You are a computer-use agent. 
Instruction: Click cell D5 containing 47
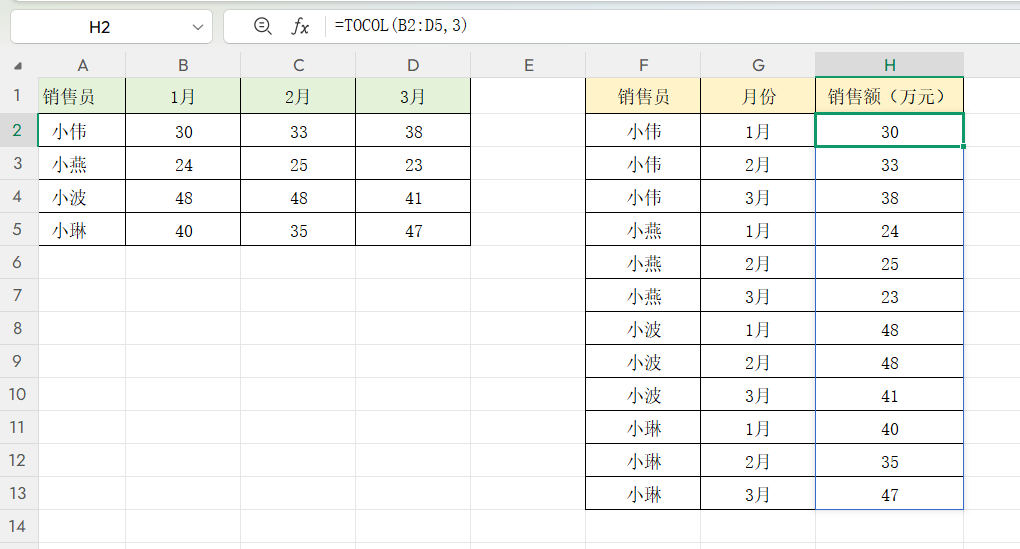(413, 231)
